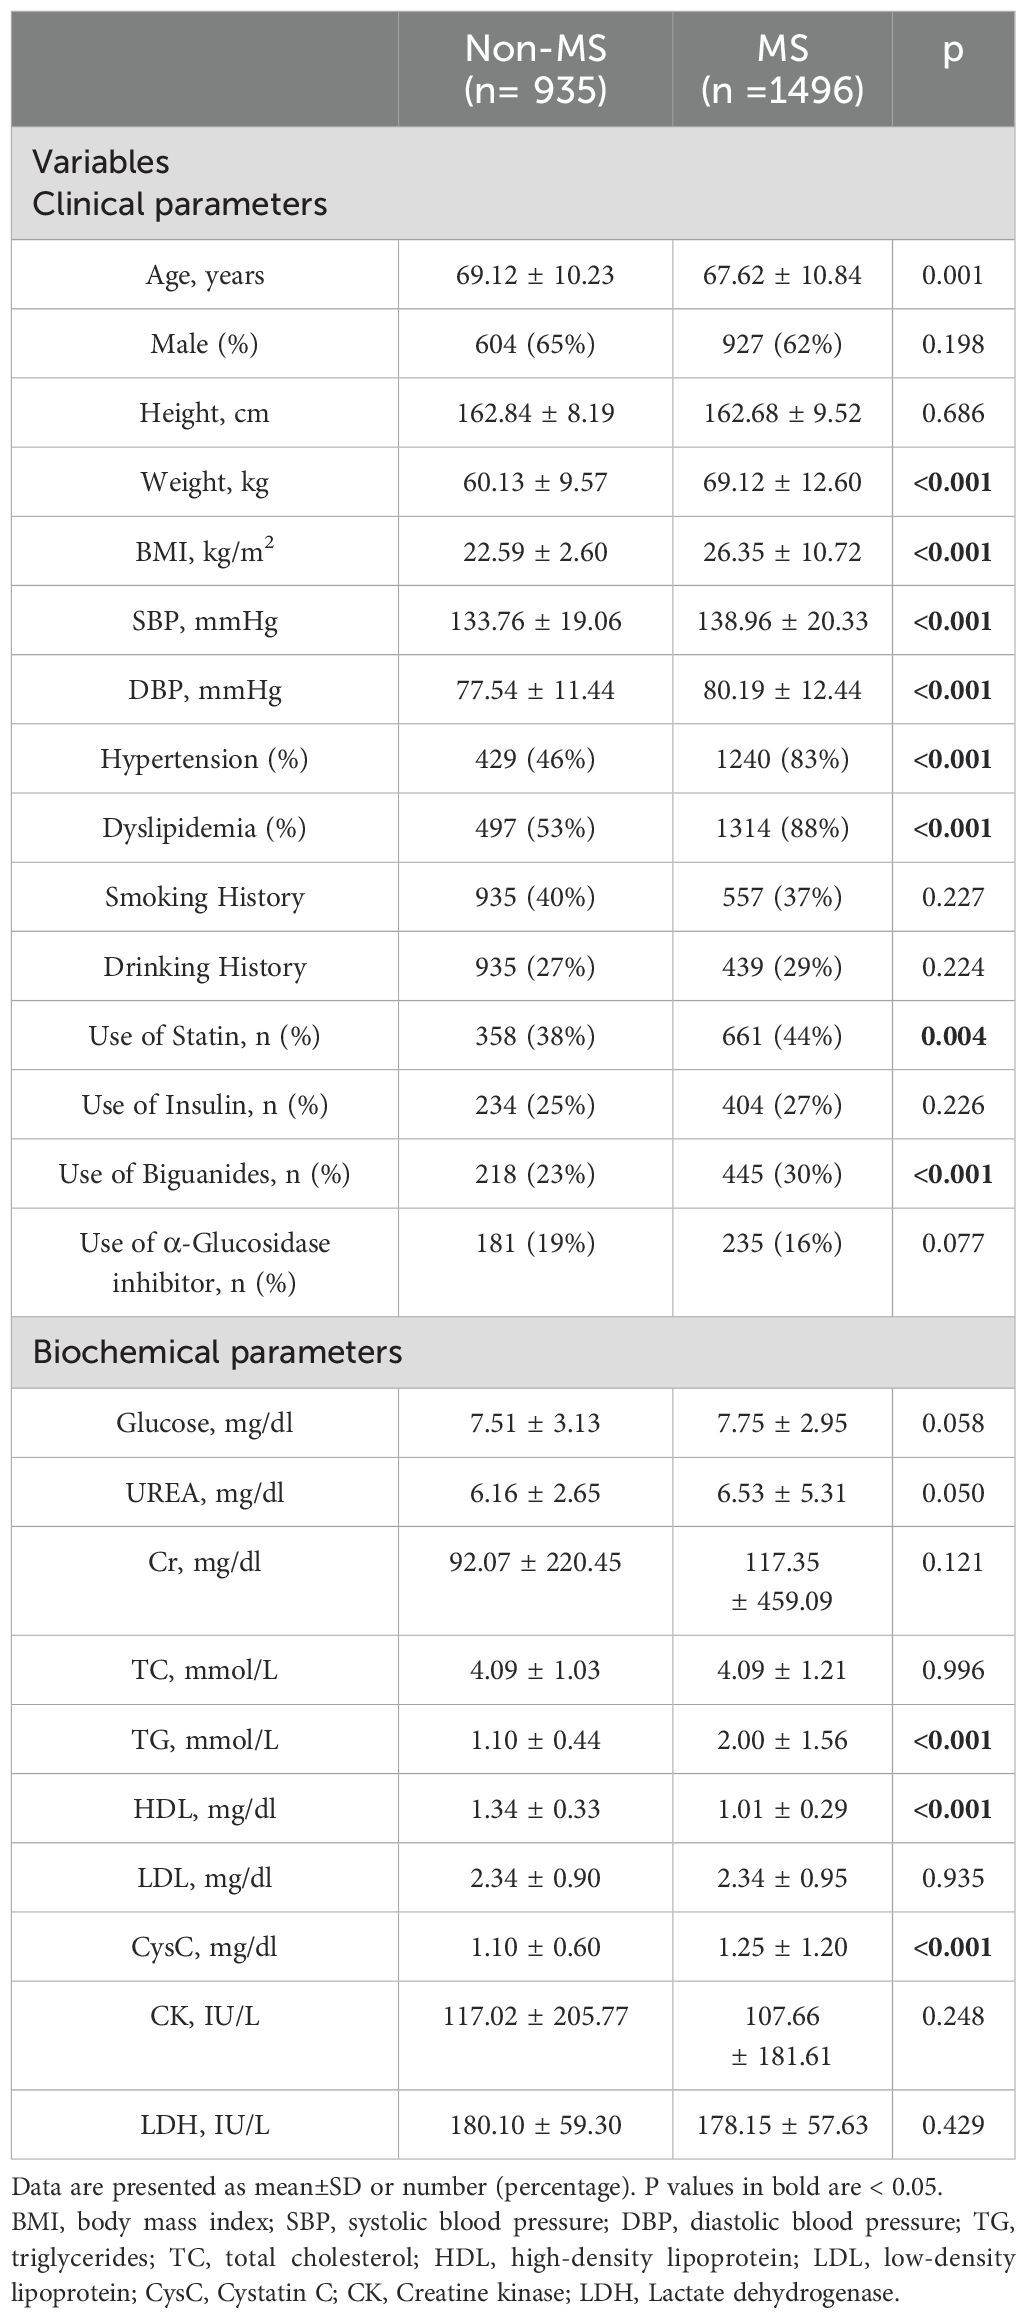
Task: Click the Dyslipidemia (%) row label
Action: [x=204, y=828]
